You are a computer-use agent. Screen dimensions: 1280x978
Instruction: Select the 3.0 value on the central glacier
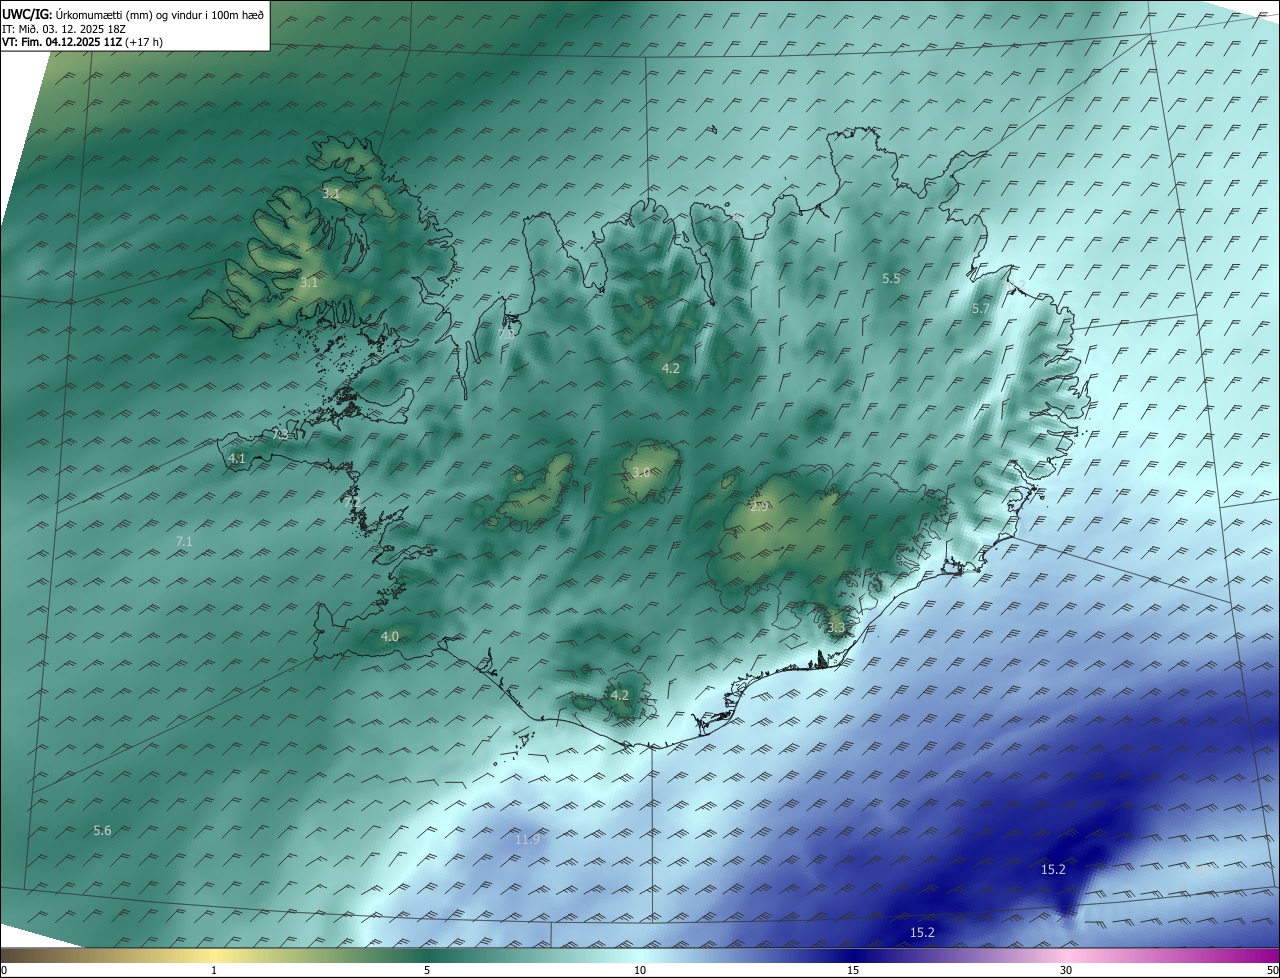coord(641,472)
